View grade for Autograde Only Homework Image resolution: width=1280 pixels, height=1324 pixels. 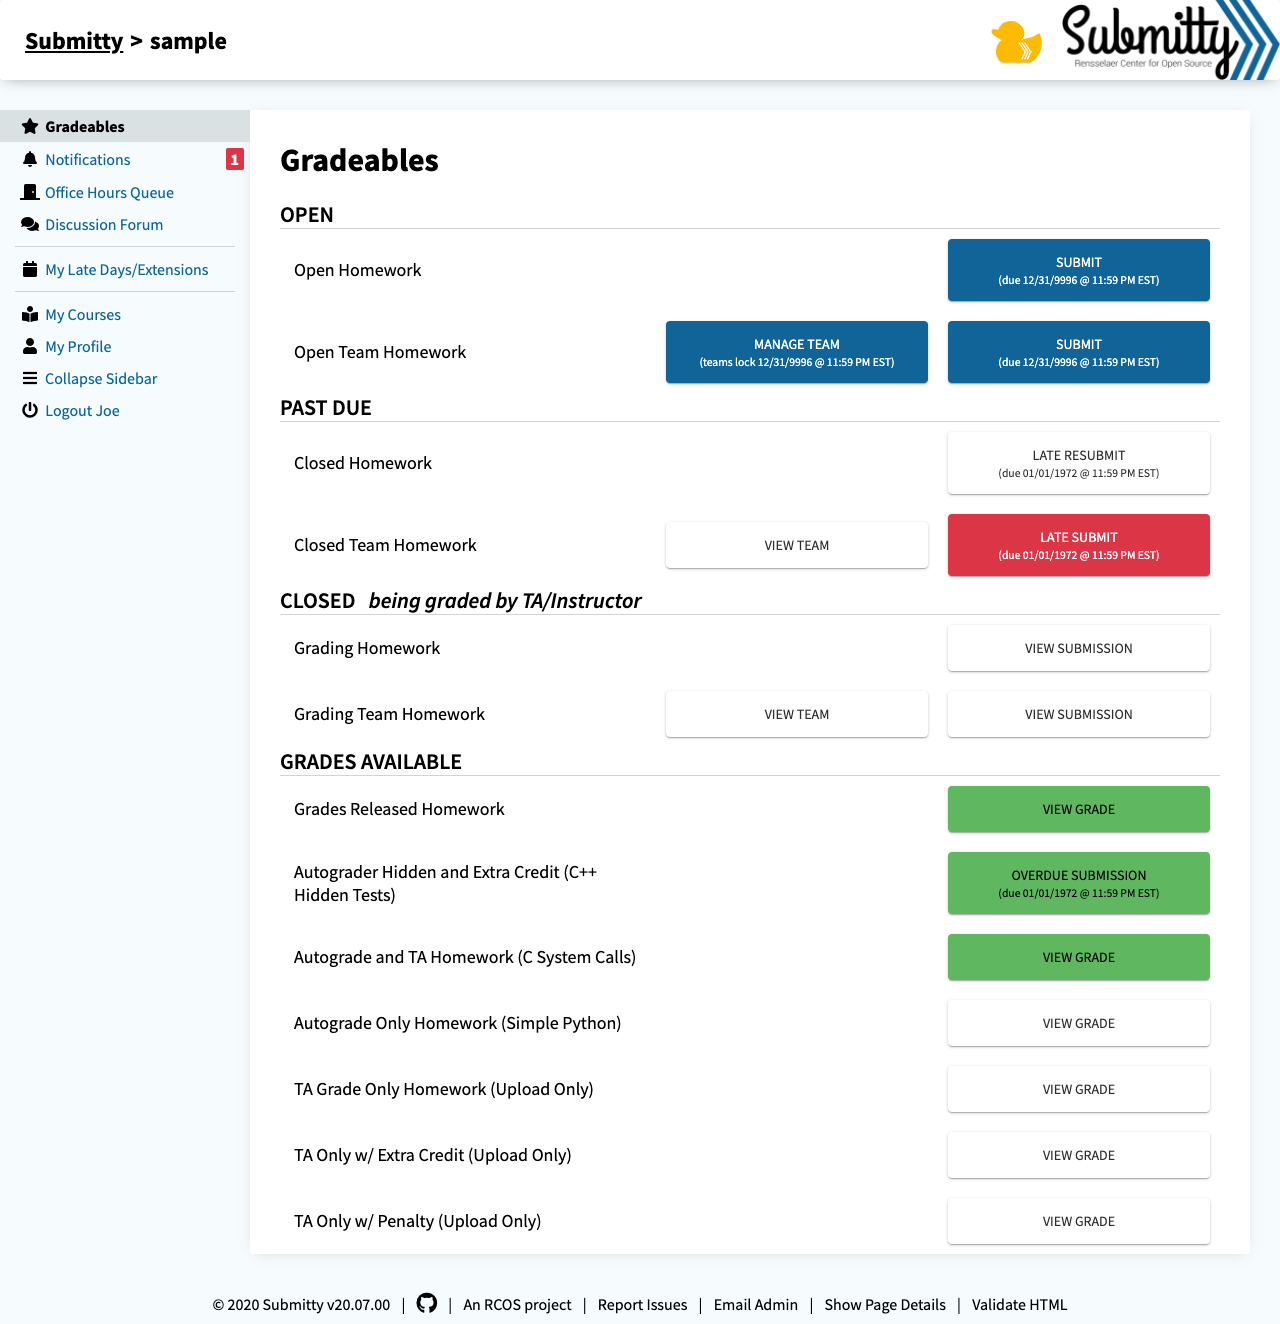[1079, 1023]
